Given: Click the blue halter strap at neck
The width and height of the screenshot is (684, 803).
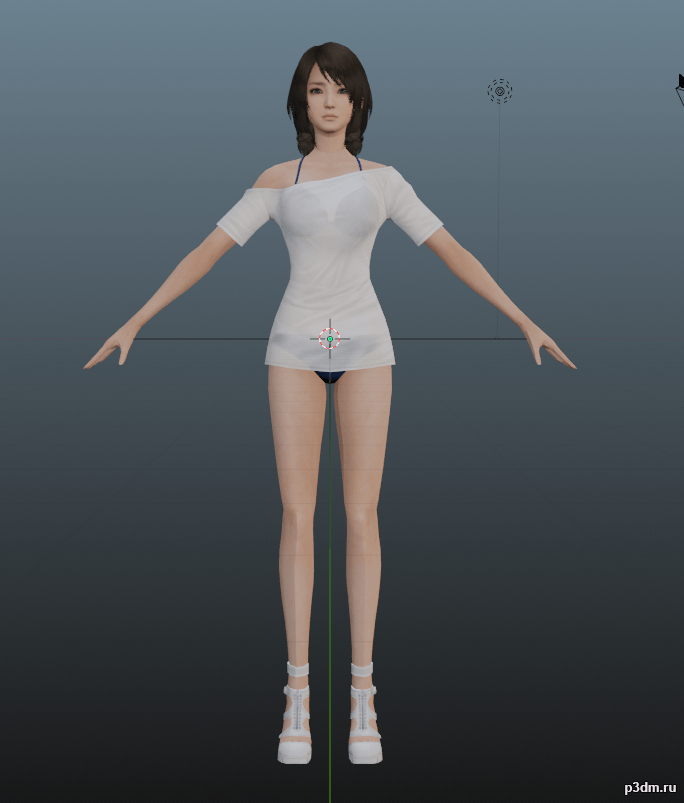Looking at the screenshot, I should (299, 168).
